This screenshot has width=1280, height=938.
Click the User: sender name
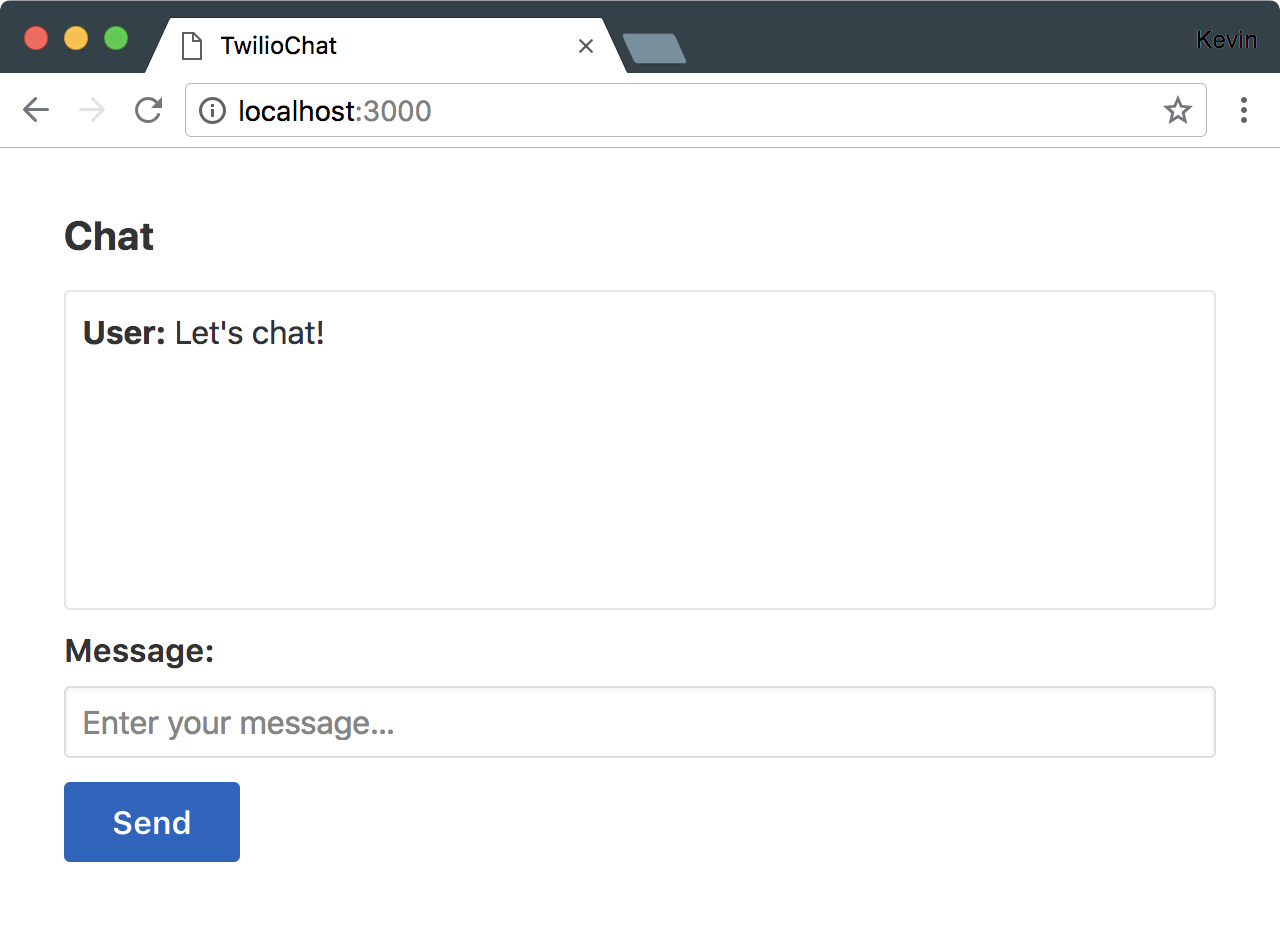pyautogui.click(x=124, y=333)
